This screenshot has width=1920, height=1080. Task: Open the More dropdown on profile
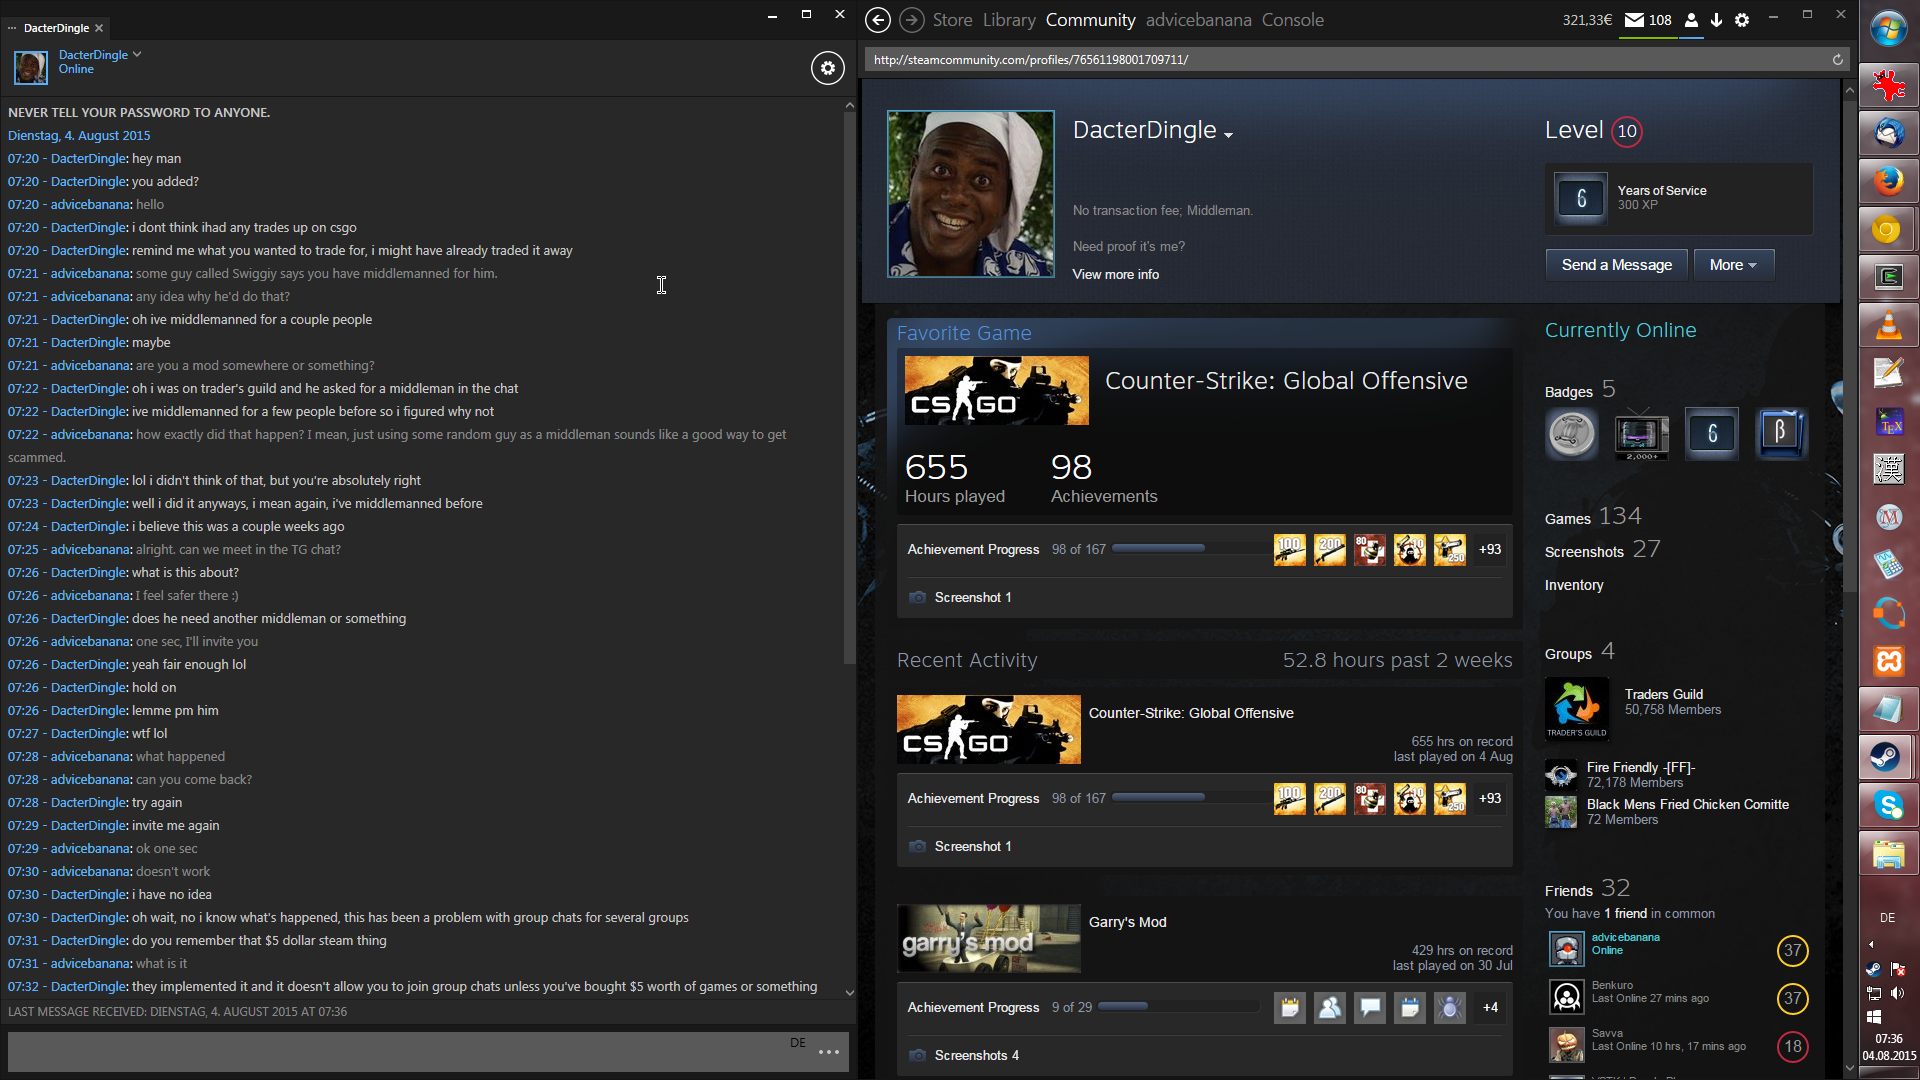1733,265
